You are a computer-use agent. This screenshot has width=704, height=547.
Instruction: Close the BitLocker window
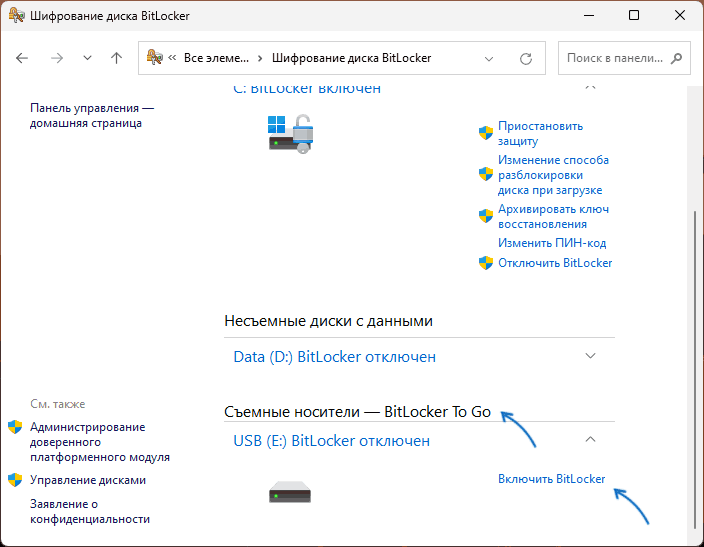point(680,15)
